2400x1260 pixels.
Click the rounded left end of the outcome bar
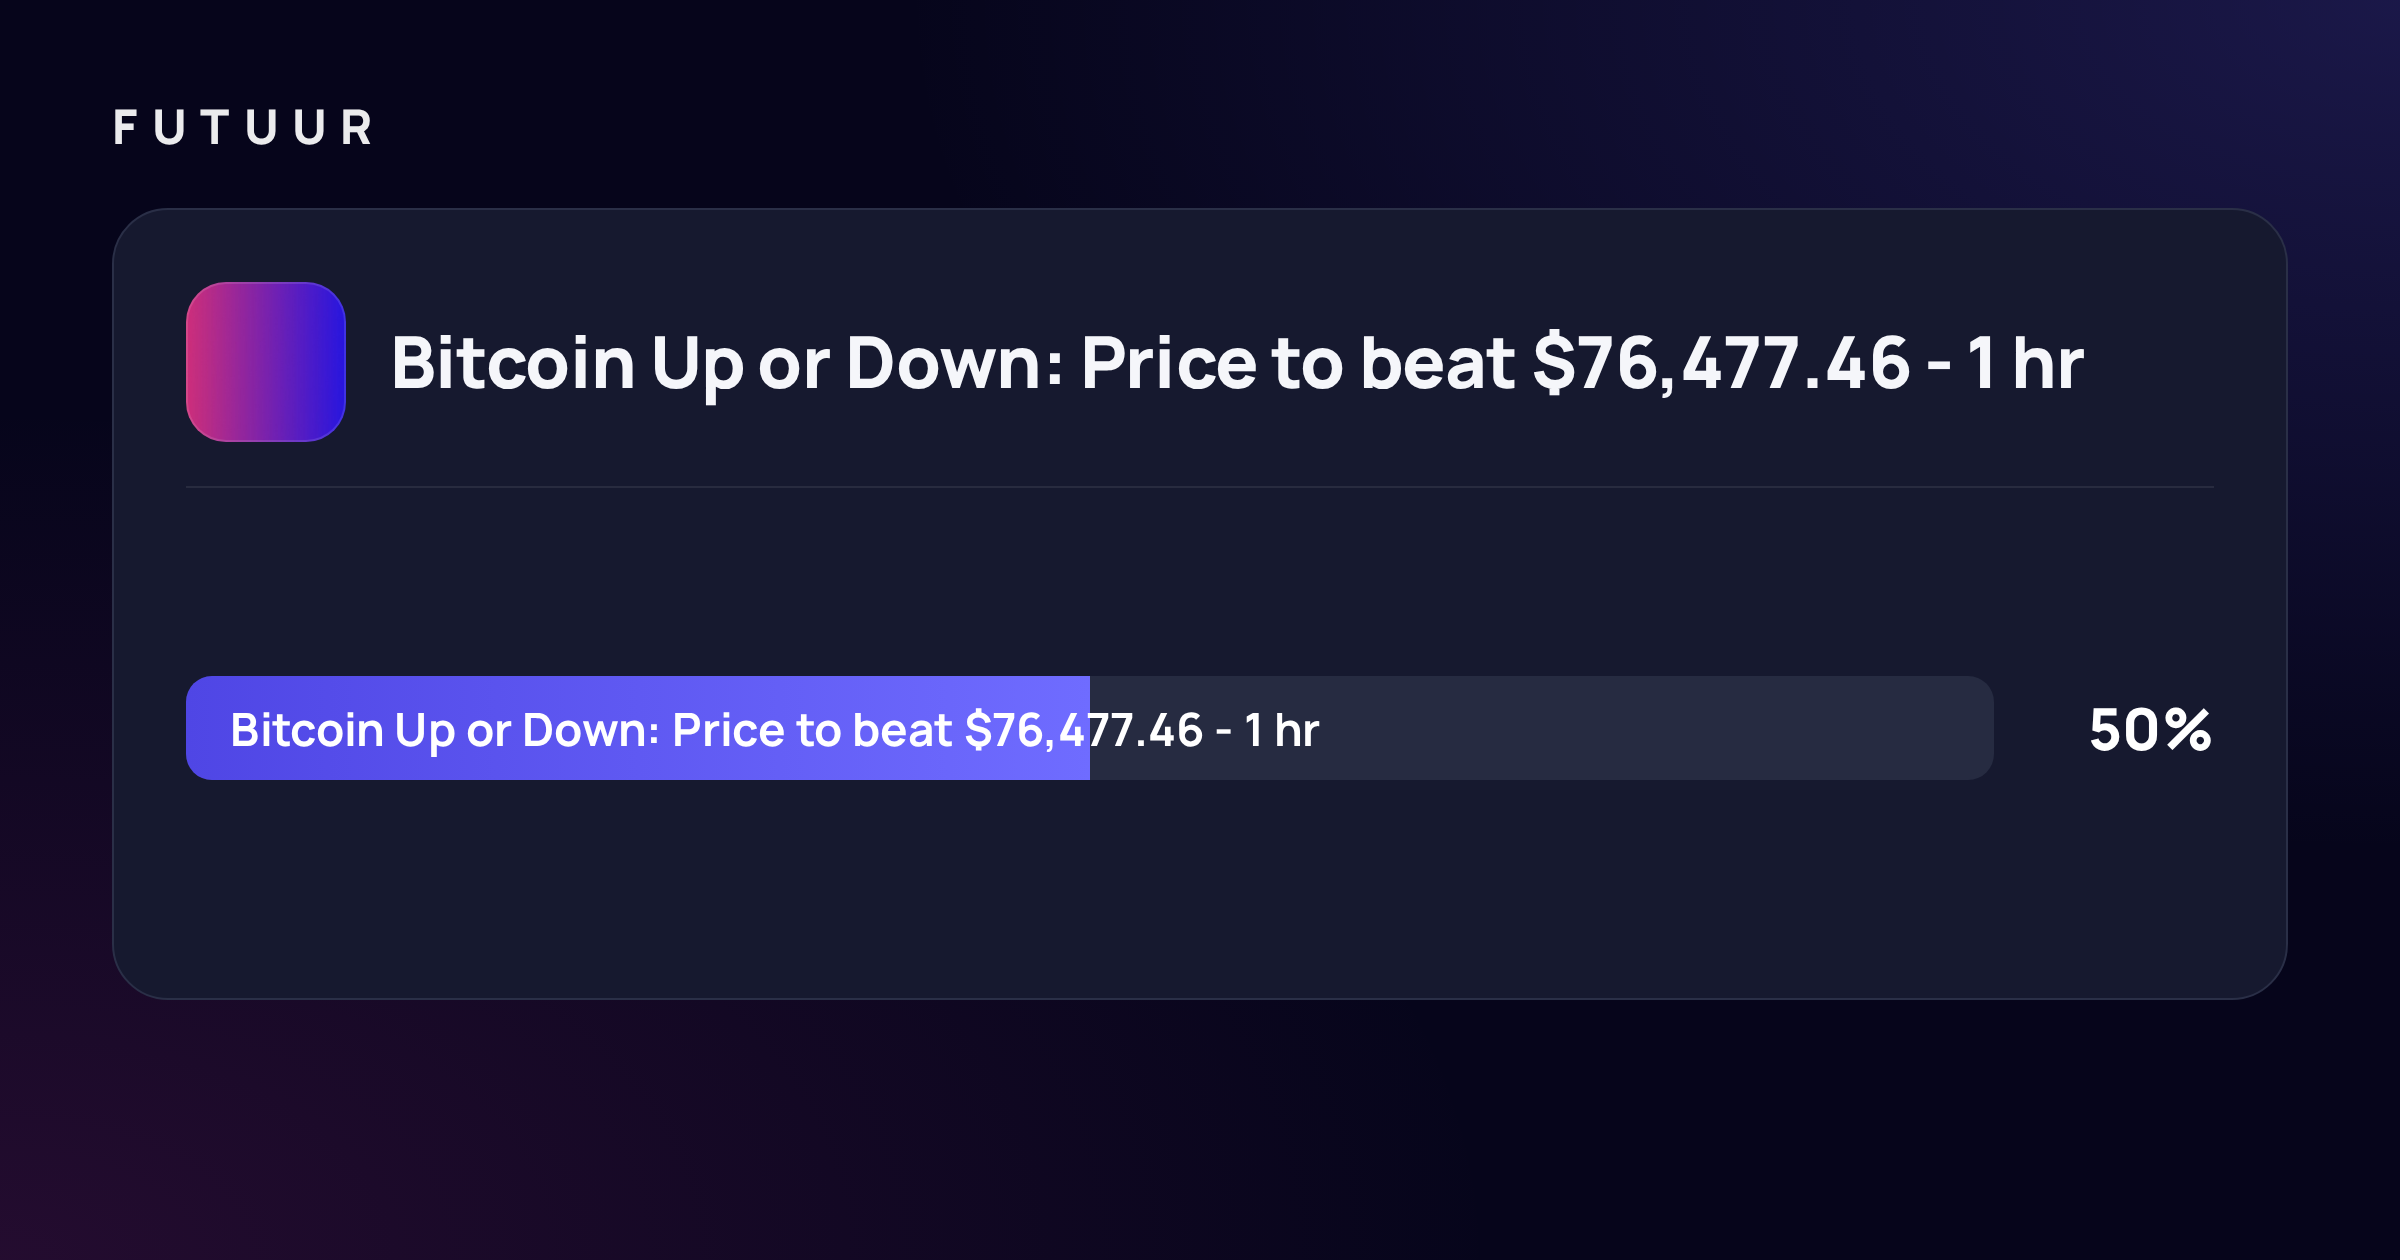[200, 728]
